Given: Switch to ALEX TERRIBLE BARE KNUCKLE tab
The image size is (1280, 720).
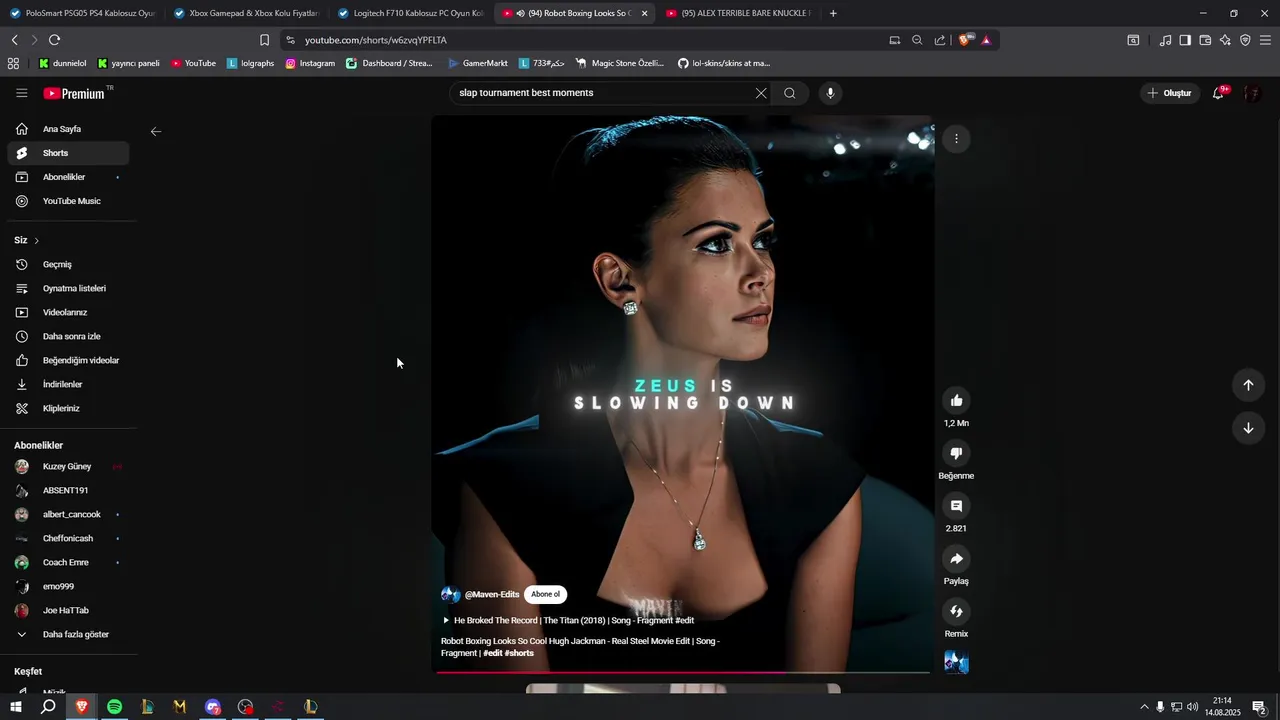Looking at the screenshot, I should [x=740, y=13].
